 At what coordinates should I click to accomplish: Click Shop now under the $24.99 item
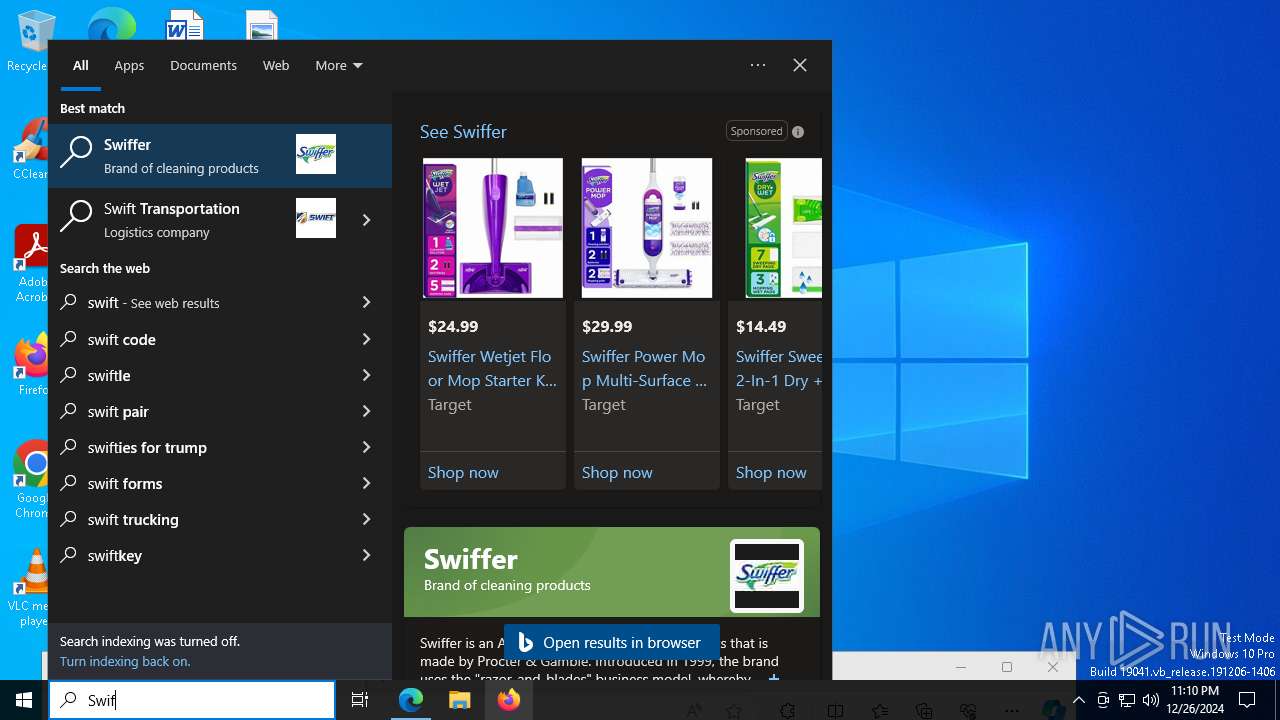[x=463, y=472]
